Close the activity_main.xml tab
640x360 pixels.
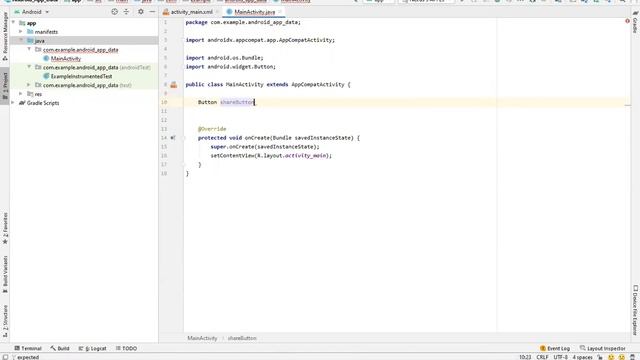click(x=218, y=12)
